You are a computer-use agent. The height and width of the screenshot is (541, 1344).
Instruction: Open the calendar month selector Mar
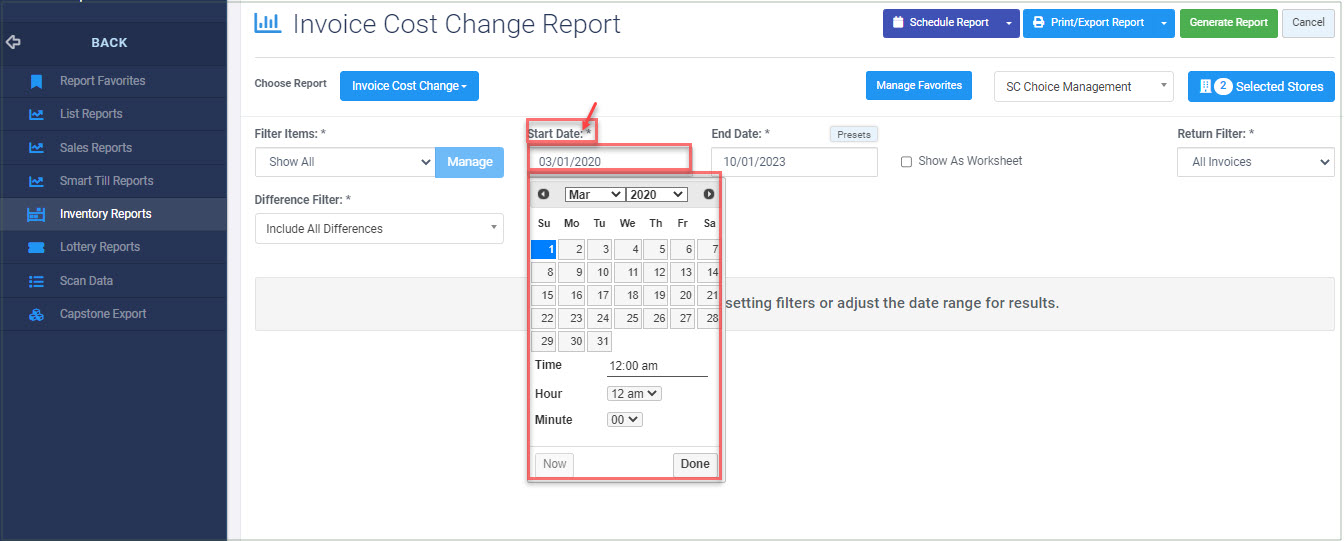594,195
